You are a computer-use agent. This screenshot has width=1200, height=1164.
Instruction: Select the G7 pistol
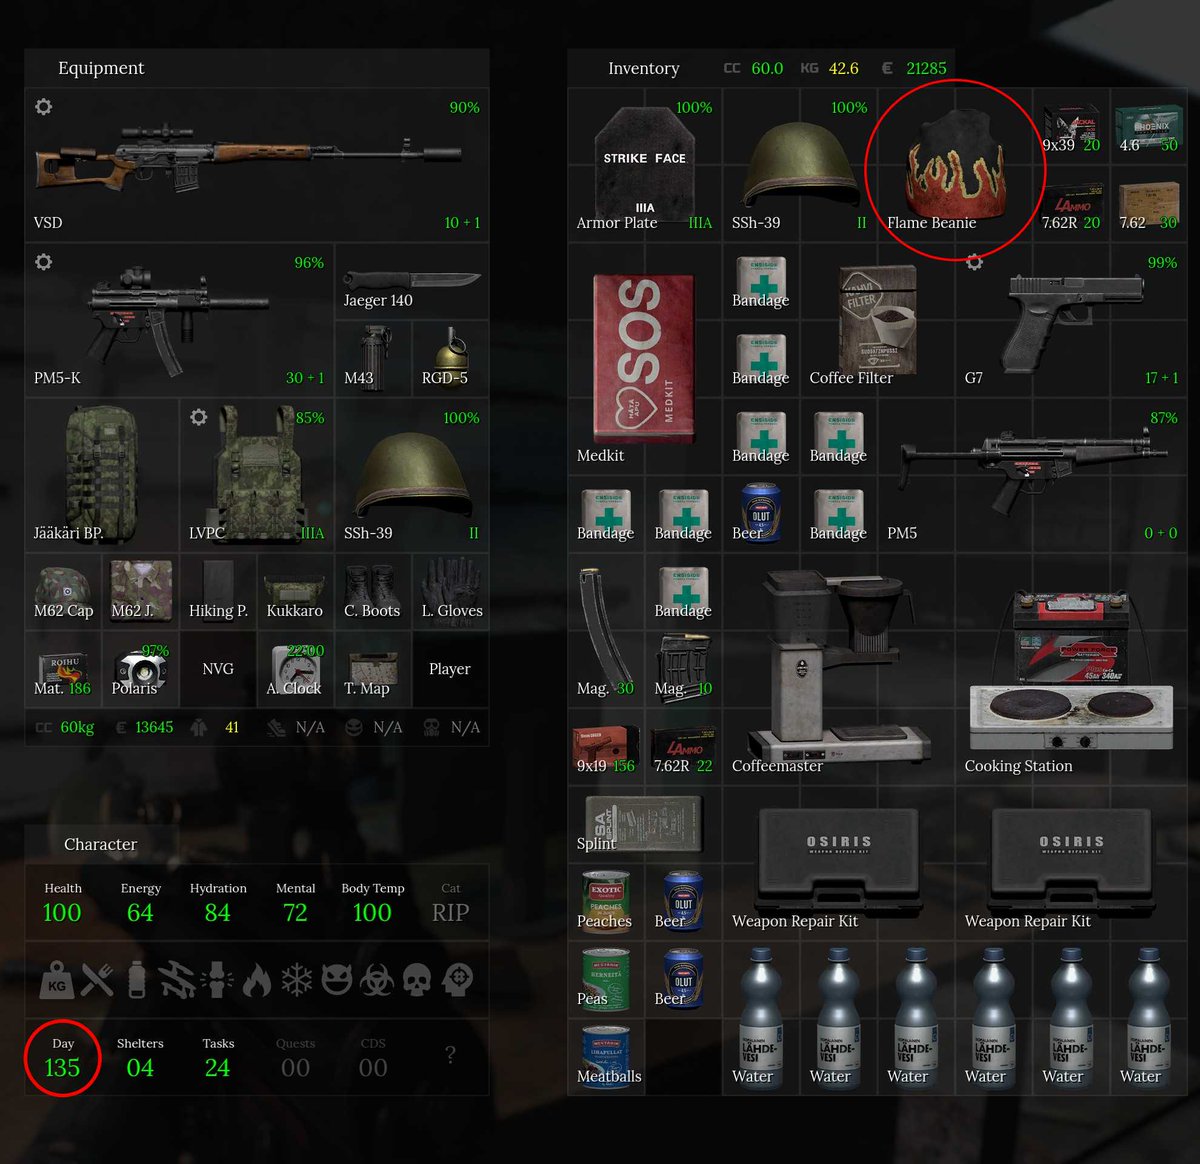tap(1071, 320)
